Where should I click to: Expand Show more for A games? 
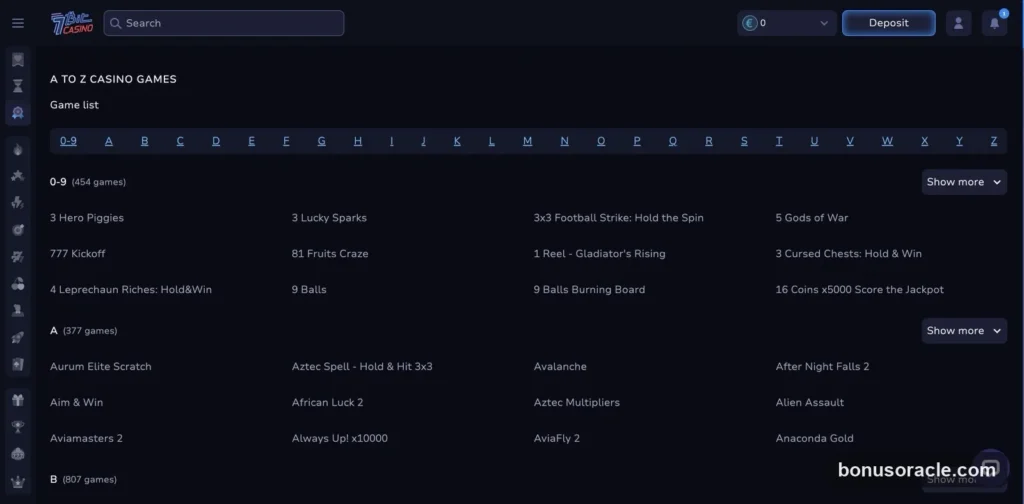pyautogui.click(x=964, y=331)
